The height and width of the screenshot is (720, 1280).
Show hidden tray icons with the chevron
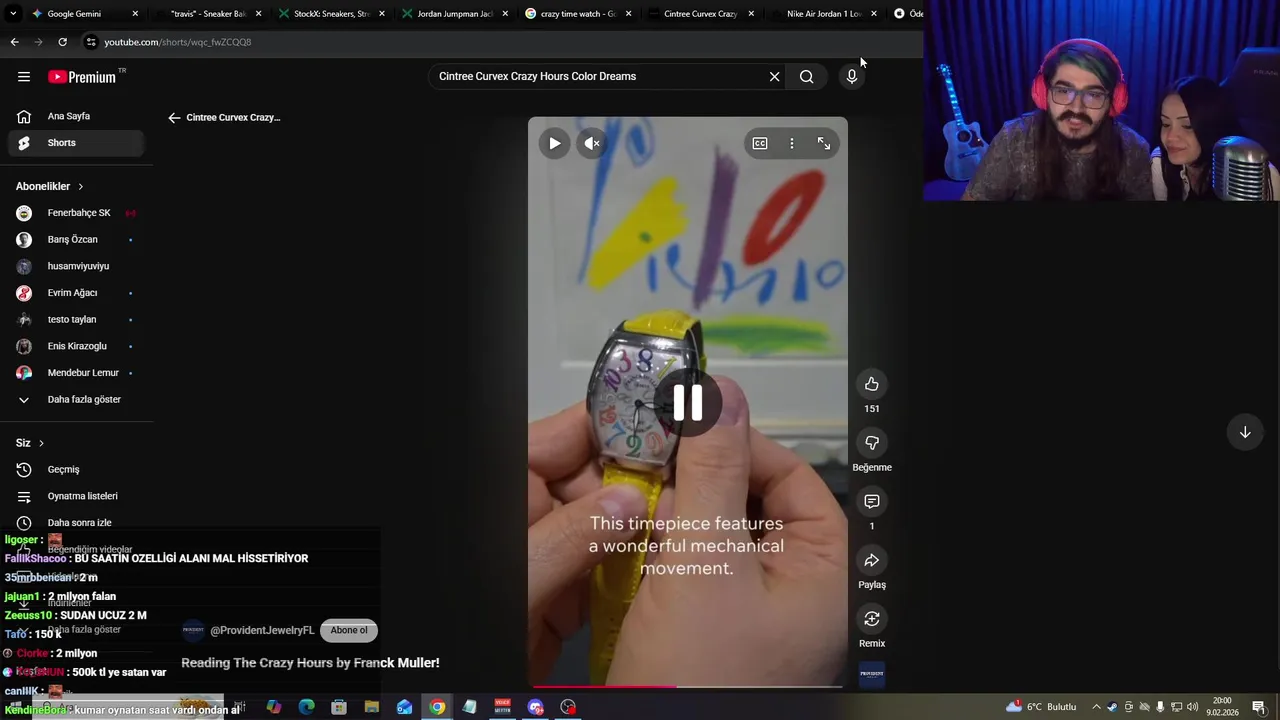click(1096, 707)
